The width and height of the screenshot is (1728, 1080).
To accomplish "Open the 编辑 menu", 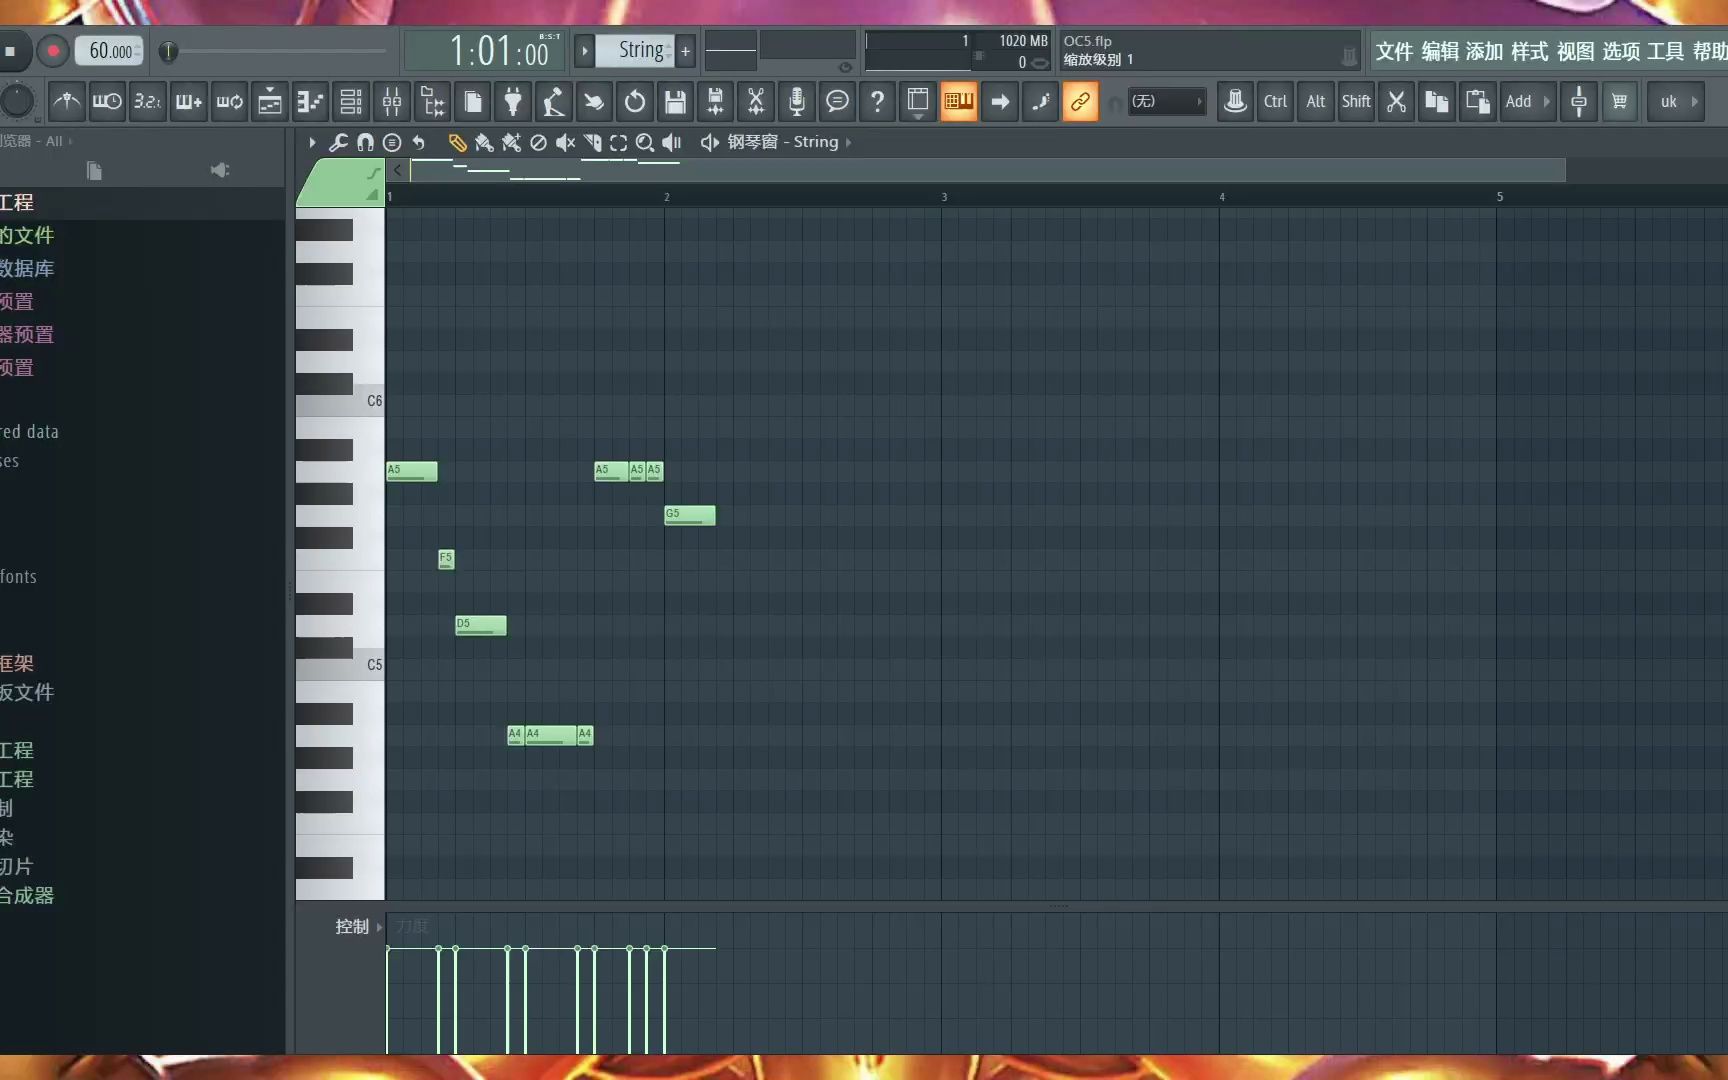I will pos(1439,52).
